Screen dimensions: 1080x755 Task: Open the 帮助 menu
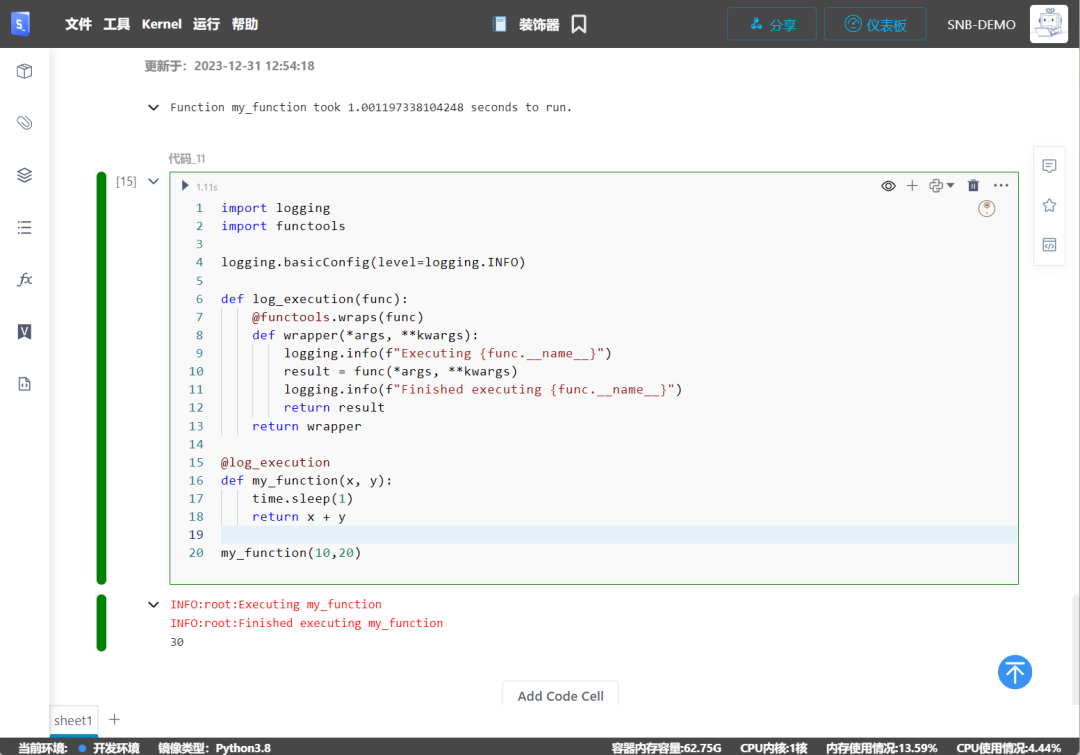pyautogui.click(x=245, y=24)
